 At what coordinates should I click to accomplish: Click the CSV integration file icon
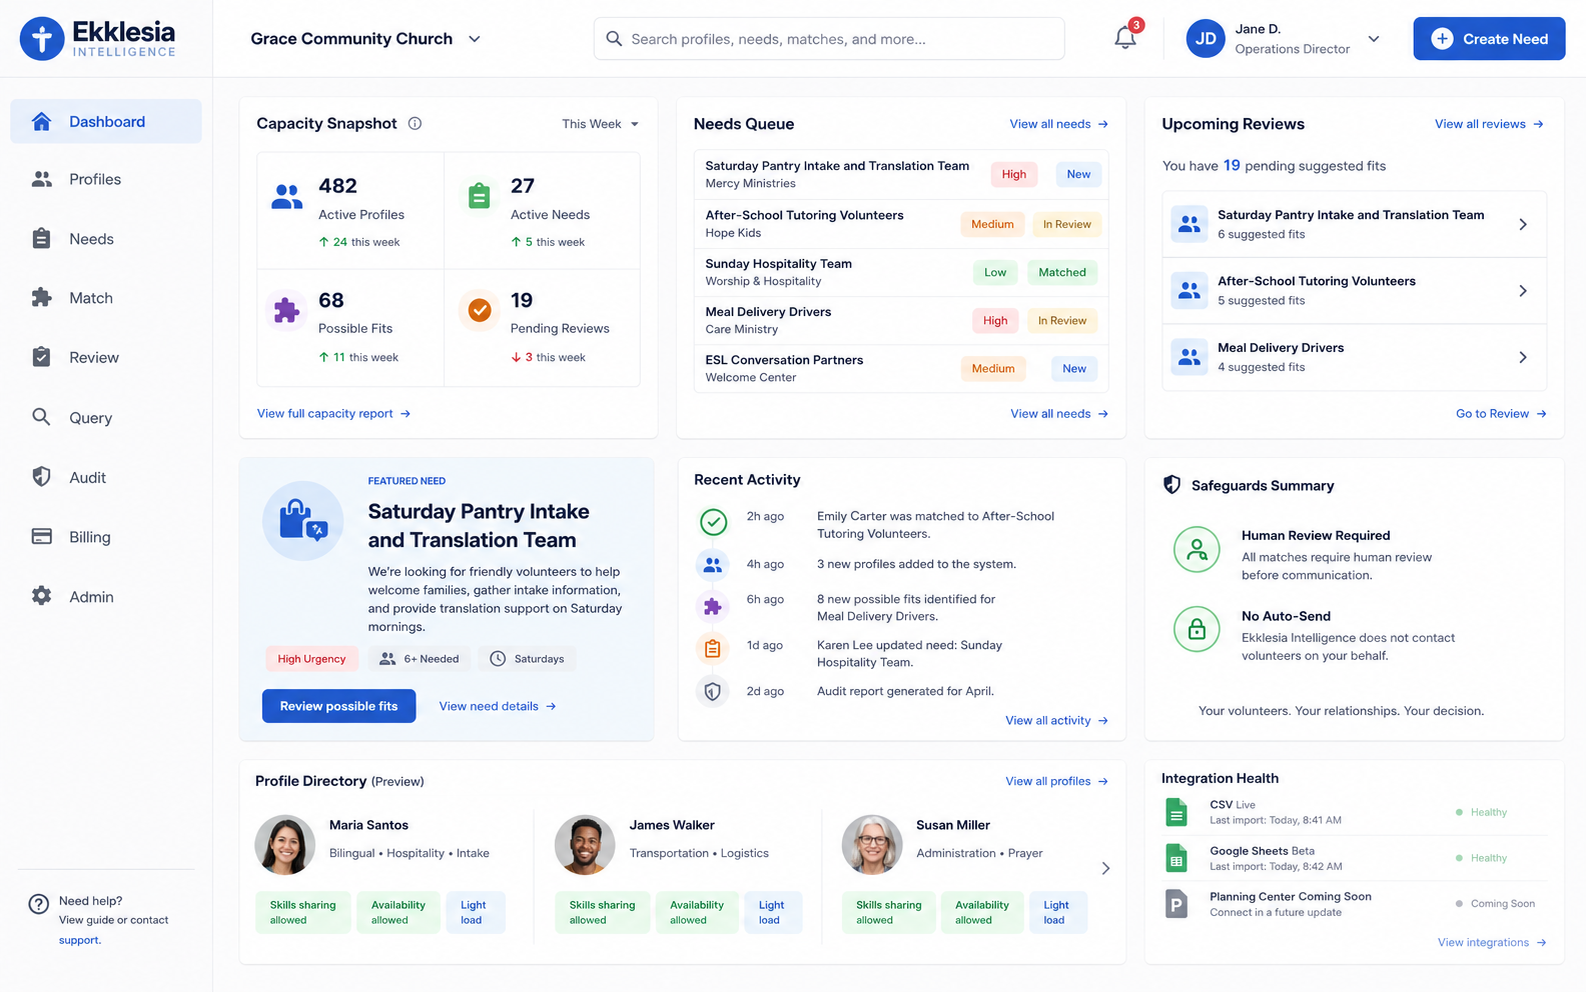click(x=1176, y=812)
